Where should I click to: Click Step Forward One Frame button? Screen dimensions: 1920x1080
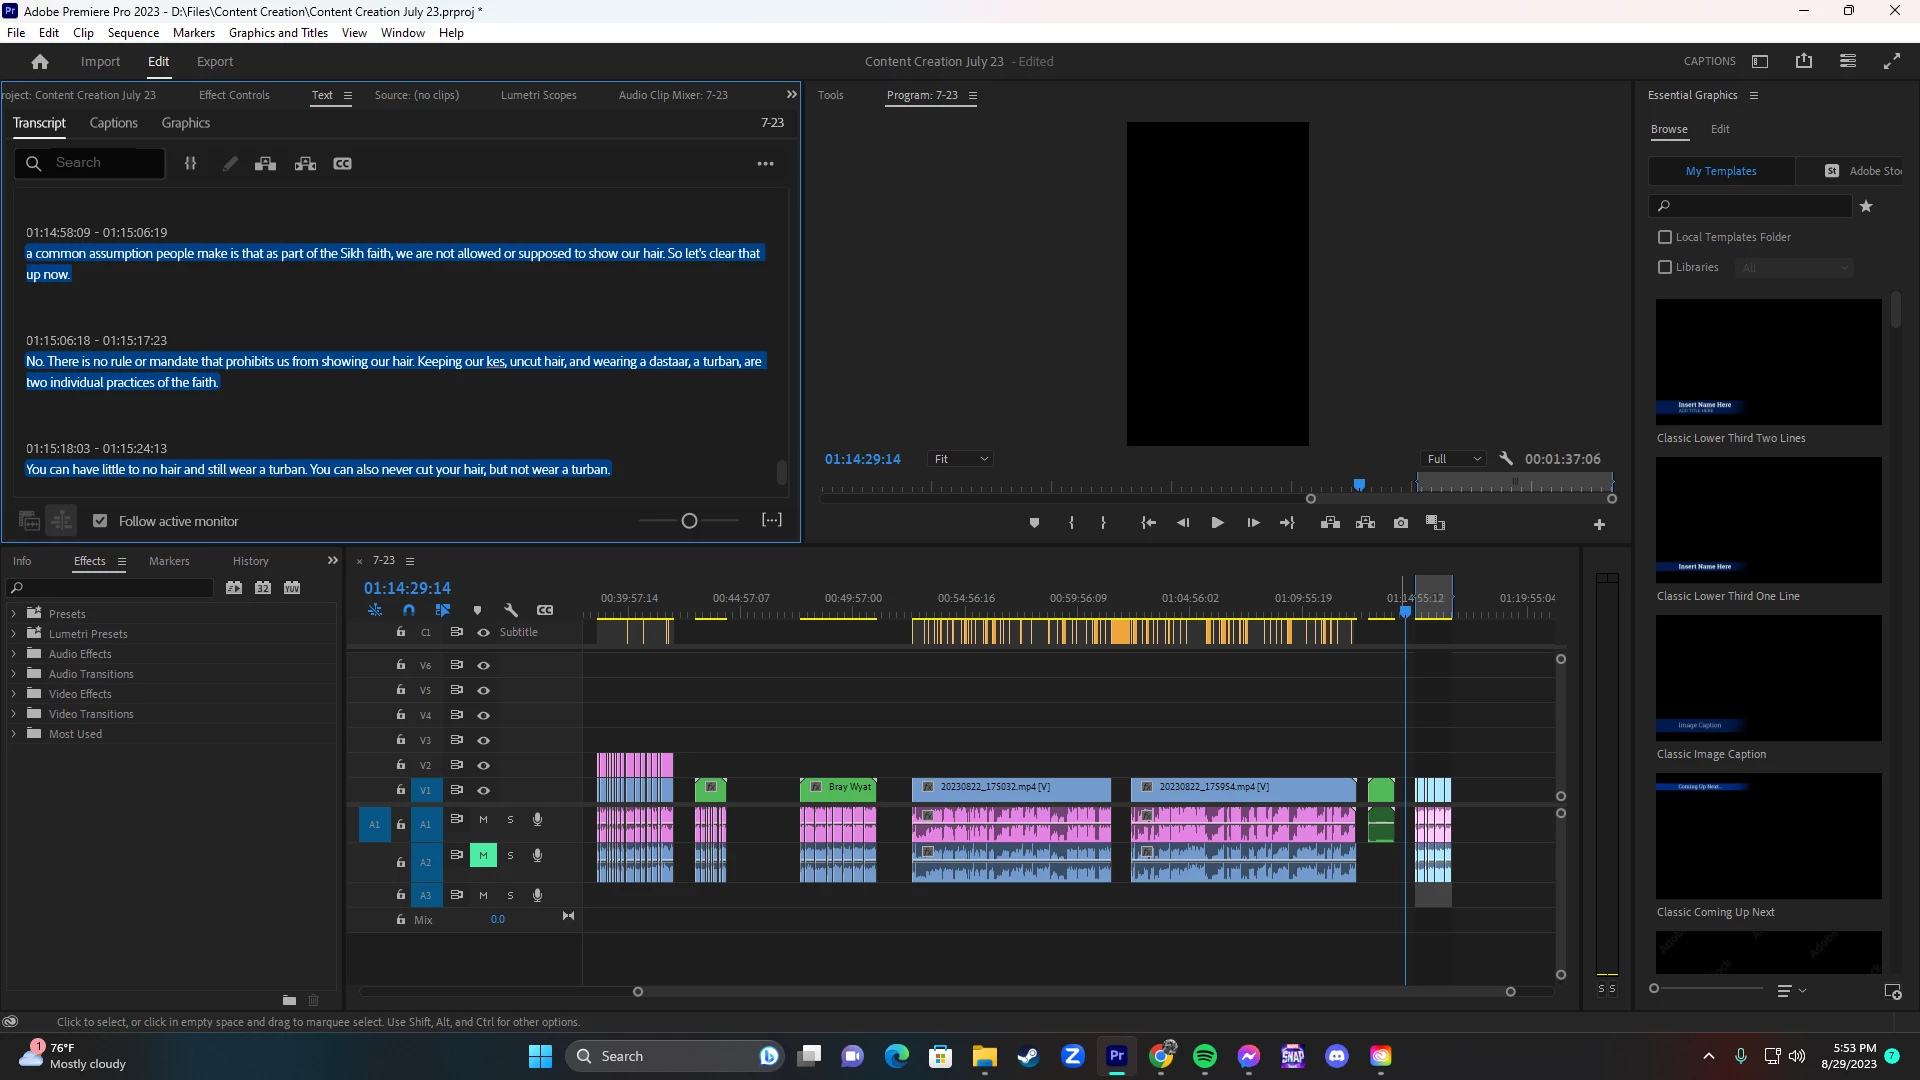pos(1252,523)
